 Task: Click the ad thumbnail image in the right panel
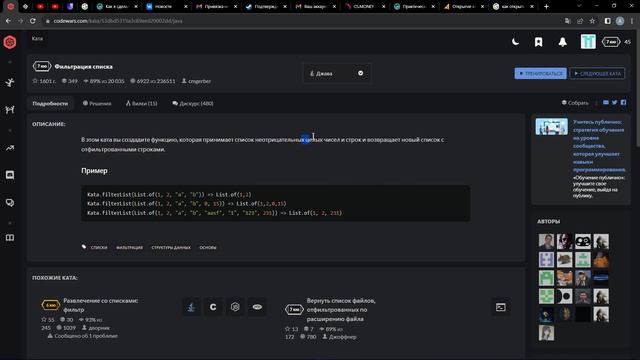point(551,127)
